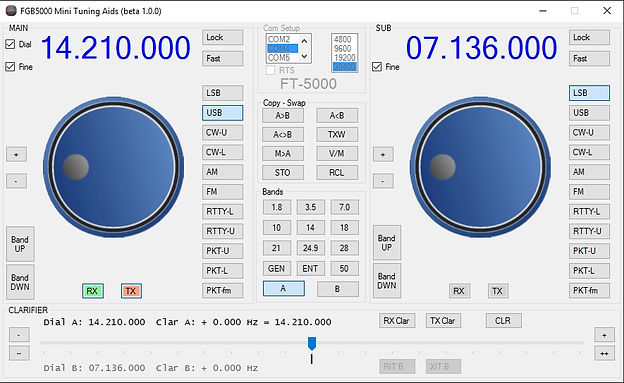The width and height of the screenshot is (624, 383).
Task: Select USB mode on MAIN
Action: (x=222, y=113)
